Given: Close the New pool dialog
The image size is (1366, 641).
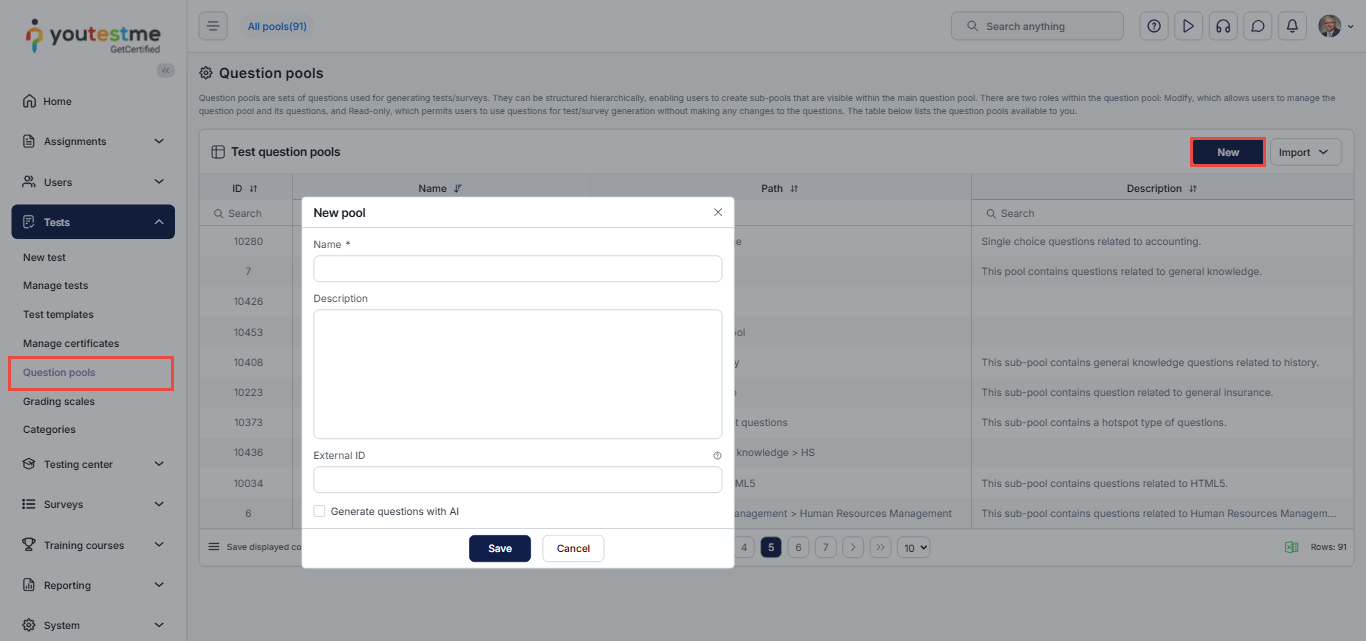Looking at the screenshot, I should pyautogui.click(x=718, y=212).
